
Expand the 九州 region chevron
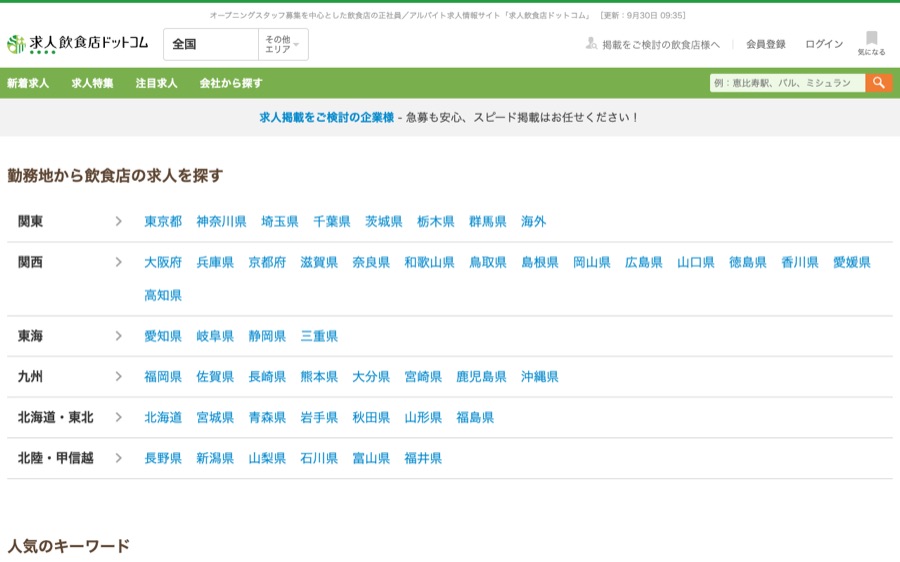[118, 377]
